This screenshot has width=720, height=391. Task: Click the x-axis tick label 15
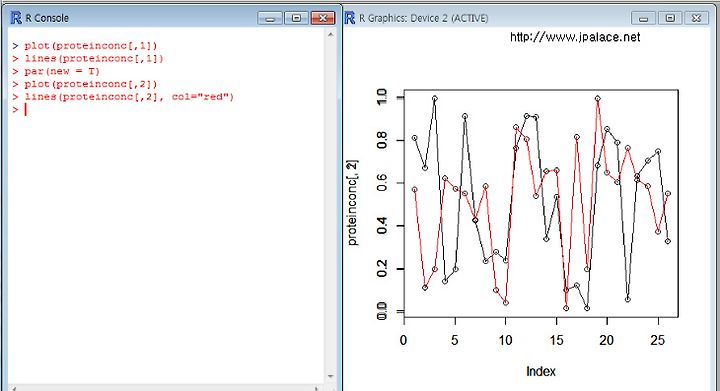point(556,341)
